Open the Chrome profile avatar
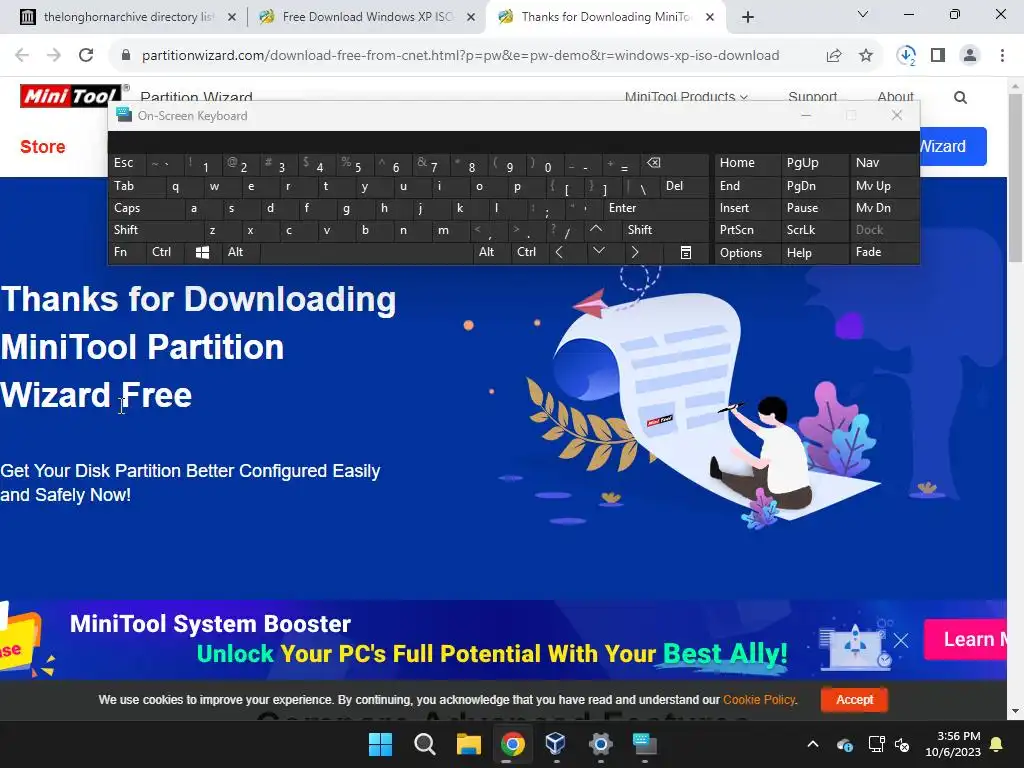This screenshot has height=768, width=1024. (970, 56)
